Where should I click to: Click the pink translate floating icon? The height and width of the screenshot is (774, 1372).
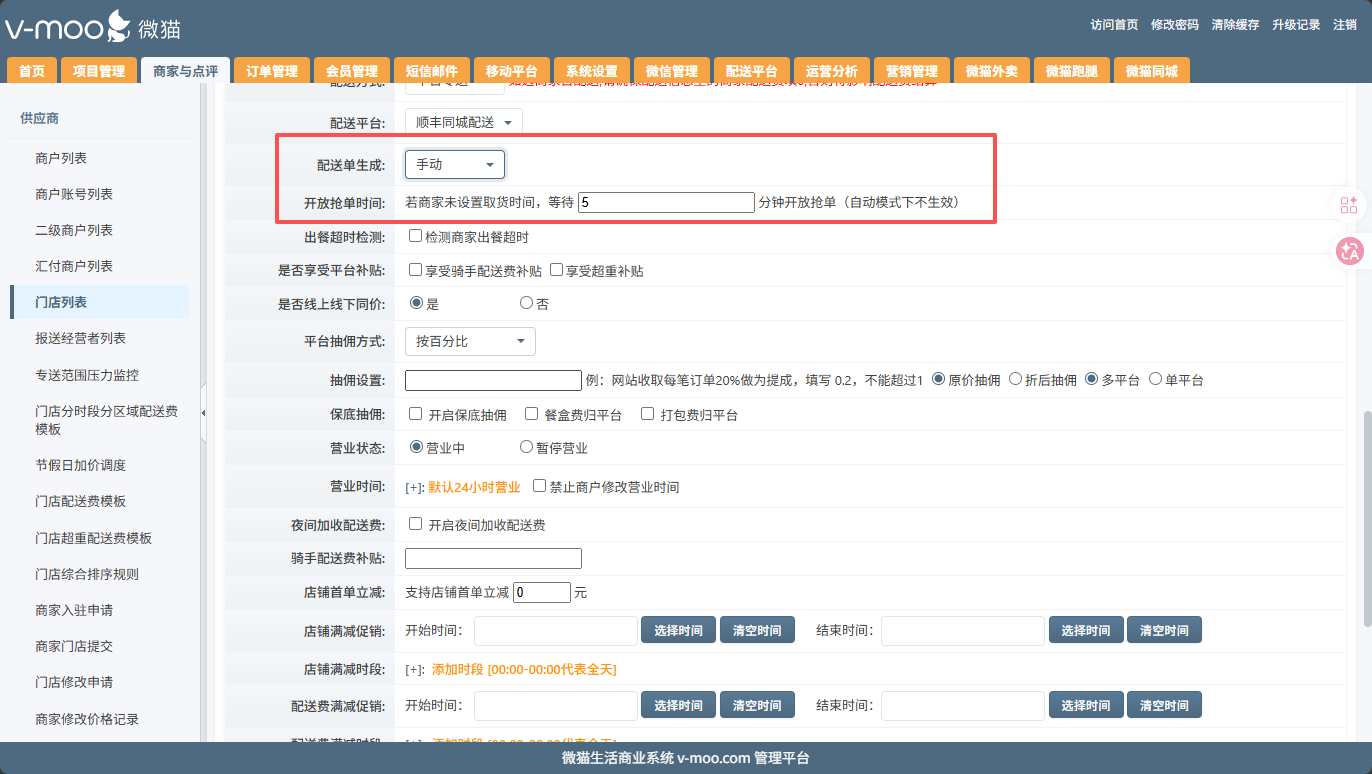(x=1349, y=251)
